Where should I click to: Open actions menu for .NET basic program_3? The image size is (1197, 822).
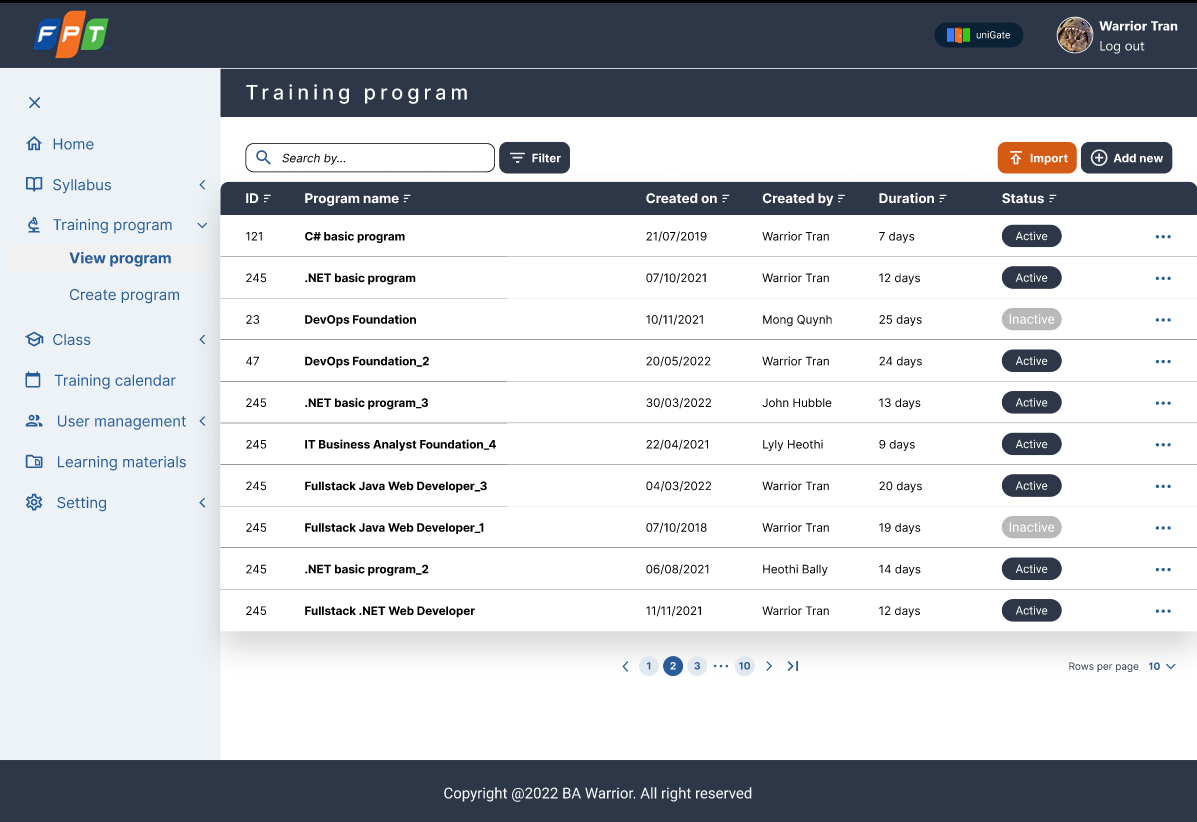[x=1163, y=403]
